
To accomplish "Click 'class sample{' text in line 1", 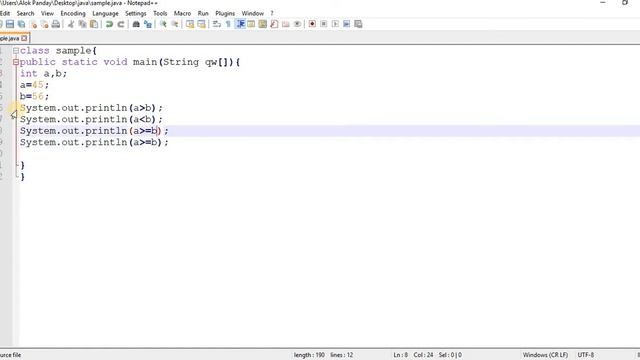I will [x=58, y=51].
